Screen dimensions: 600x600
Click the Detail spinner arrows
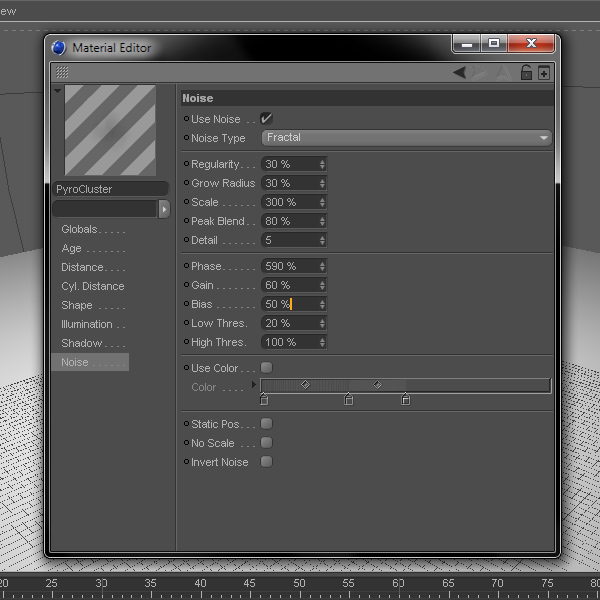pyautogui.click(x=322, y=240)
